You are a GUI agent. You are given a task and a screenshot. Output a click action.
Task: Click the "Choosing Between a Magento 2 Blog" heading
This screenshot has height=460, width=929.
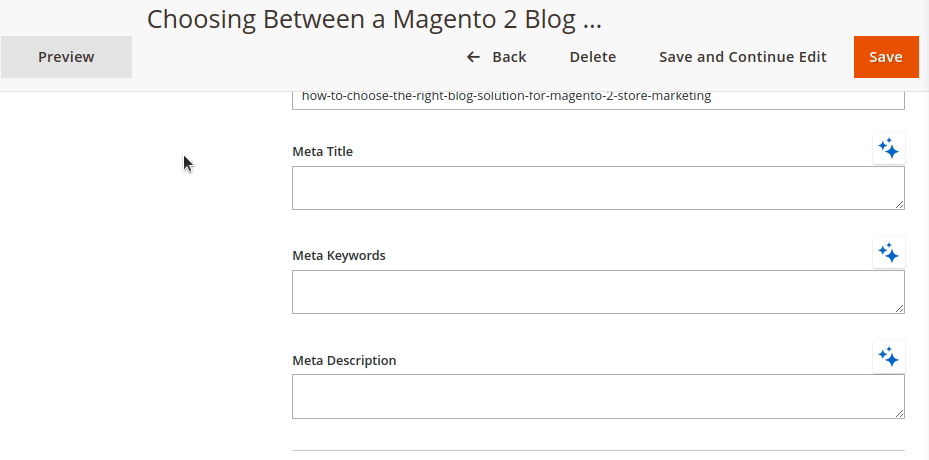point(374,19)
